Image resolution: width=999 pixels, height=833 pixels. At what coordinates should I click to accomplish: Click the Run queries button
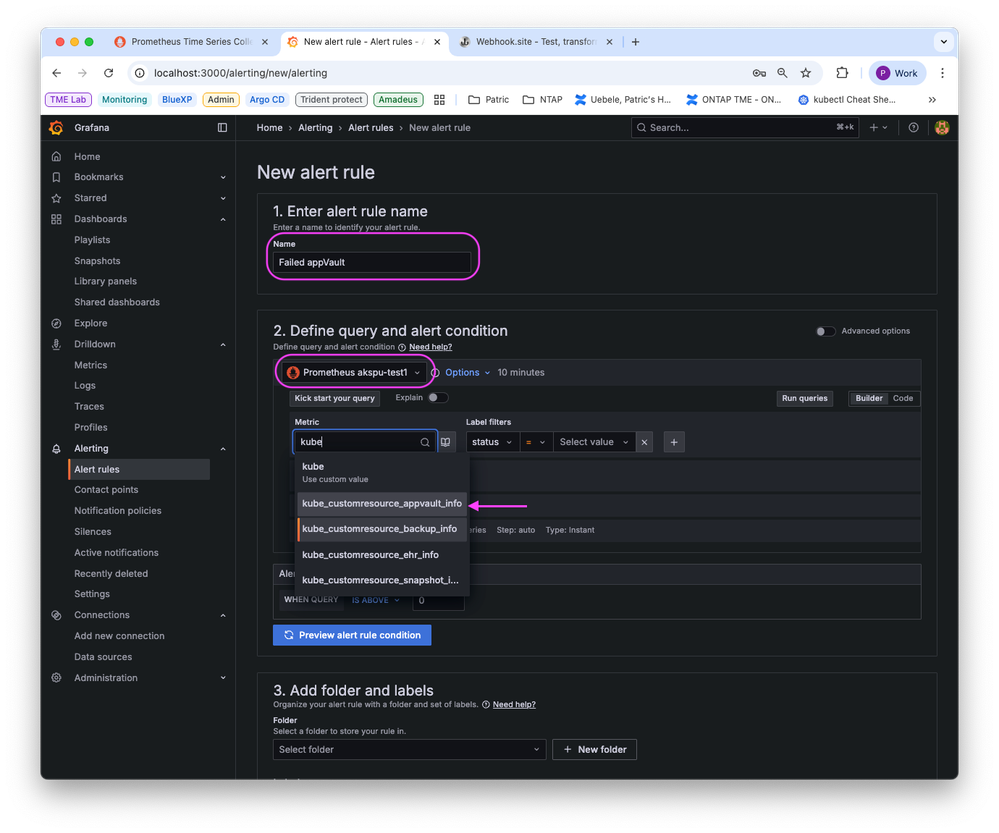pyautogui.click(x=805, y=398)
